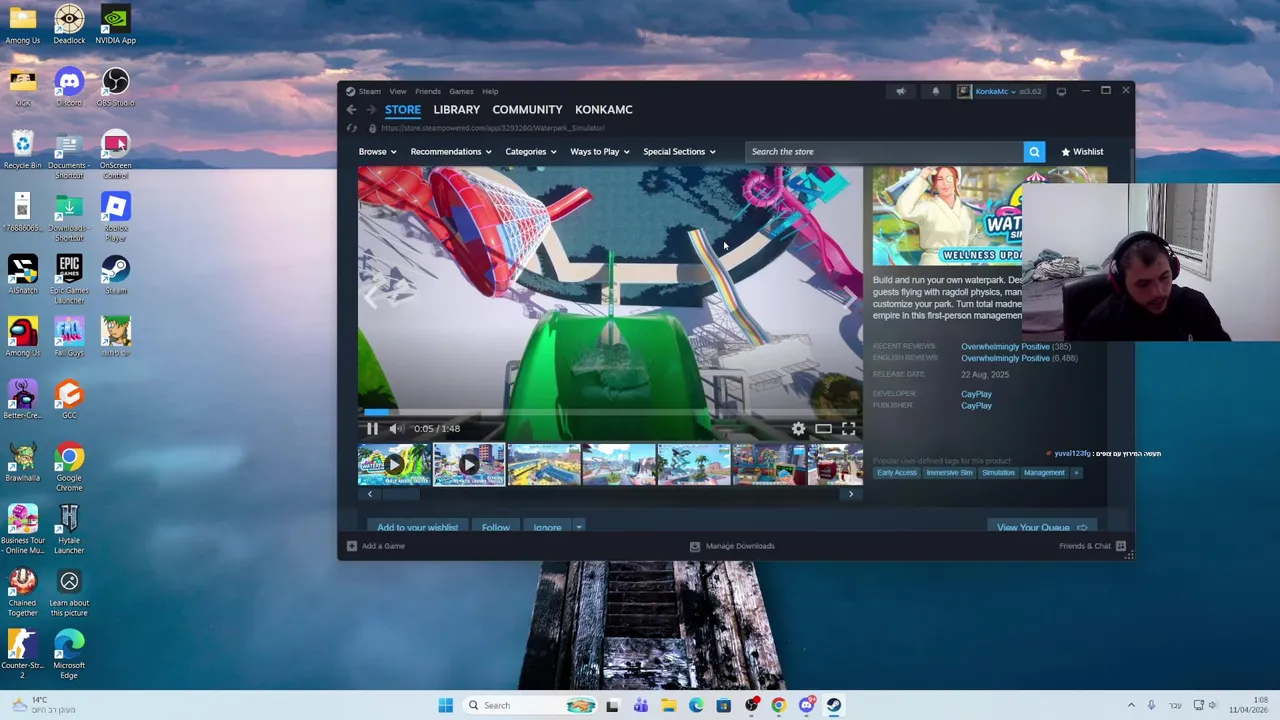Open the Roblox Player desktop shortcut
Viewport: 1280px width, 720px height.
click(115, 217)
